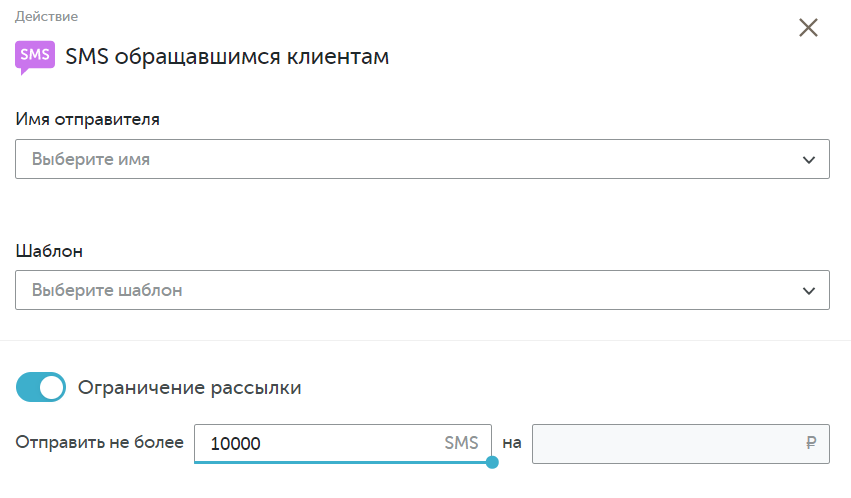Screen dimensions: 851x498
Task: Click the Отправить не более label
Action: [x=99, y=443]
